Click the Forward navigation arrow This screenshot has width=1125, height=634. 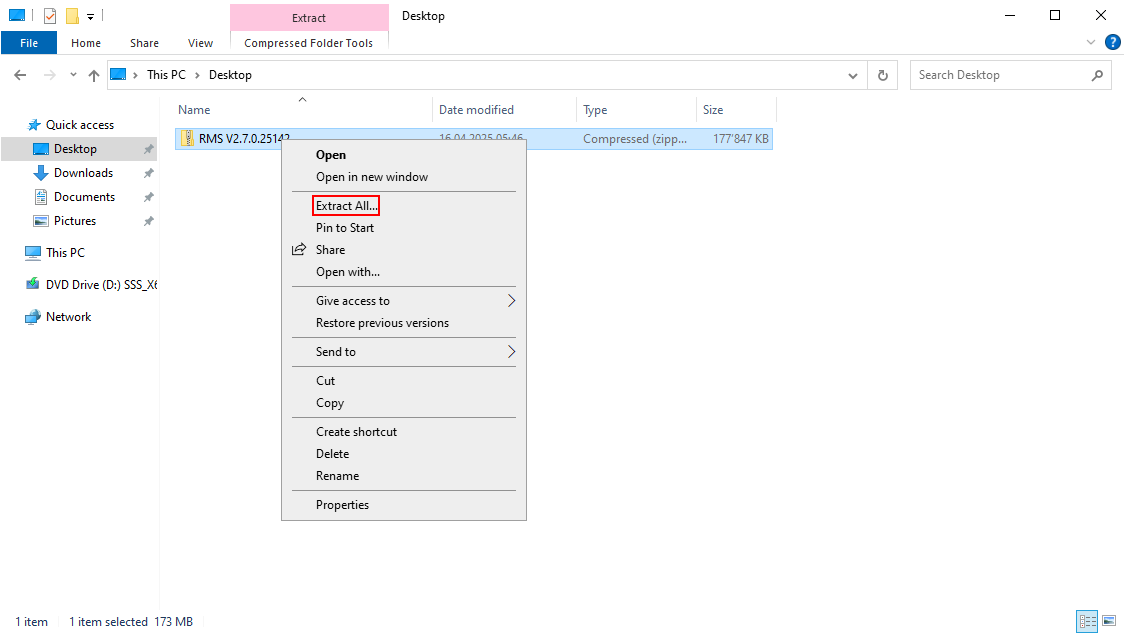[x=49, y=75]
